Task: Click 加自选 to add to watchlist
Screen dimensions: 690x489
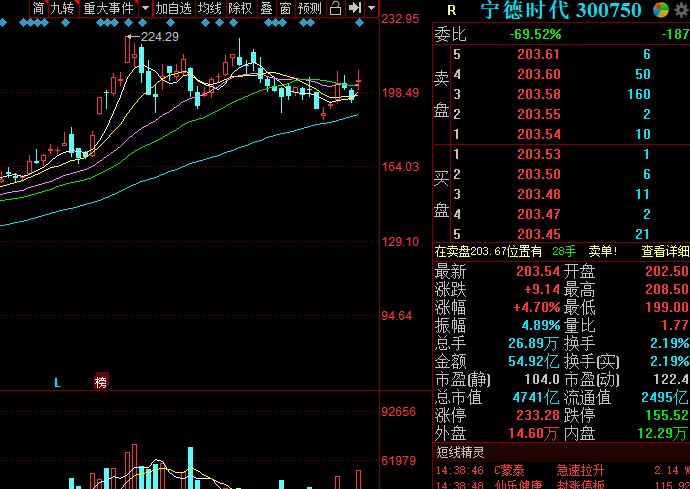Action: 174,8
